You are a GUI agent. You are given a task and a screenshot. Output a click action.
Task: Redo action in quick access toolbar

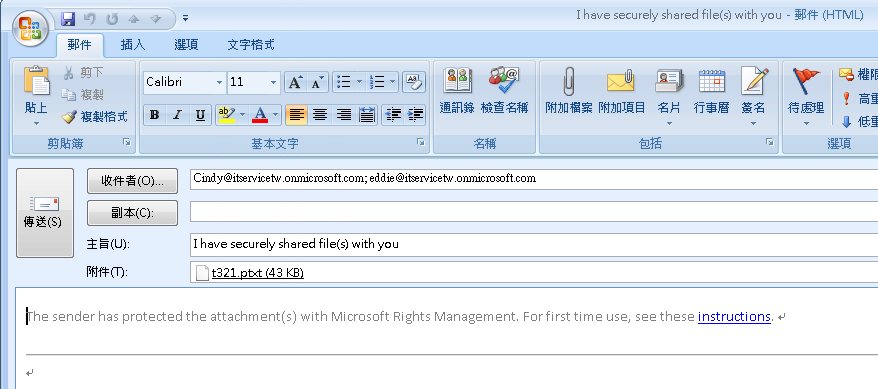[x=112, y=19]
